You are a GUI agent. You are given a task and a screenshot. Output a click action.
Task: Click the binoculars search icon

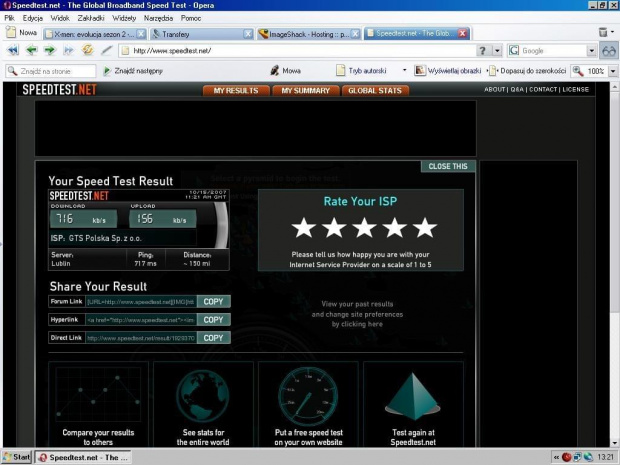(x=607, y=50)
